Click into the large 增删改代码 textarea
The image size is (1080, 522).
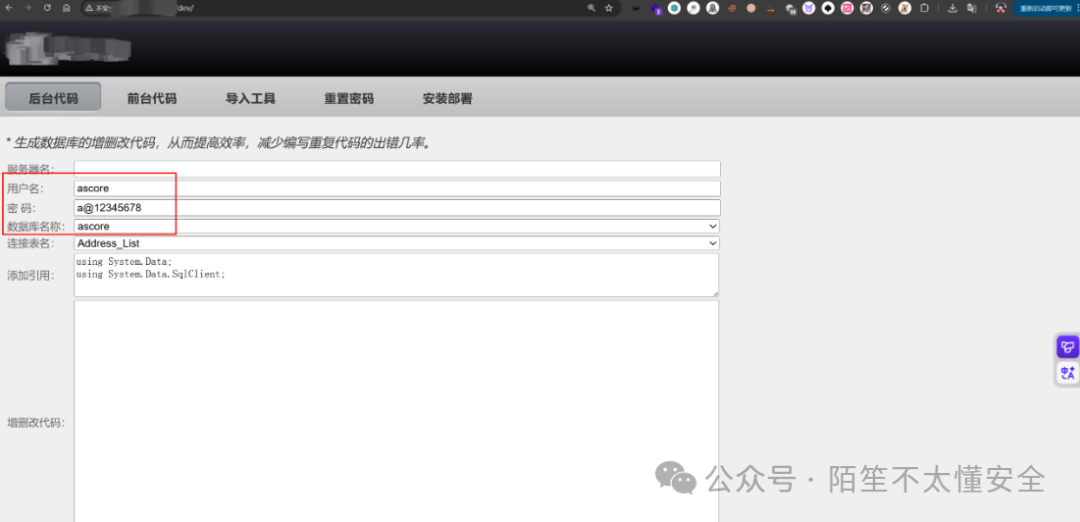click(396, 411)
